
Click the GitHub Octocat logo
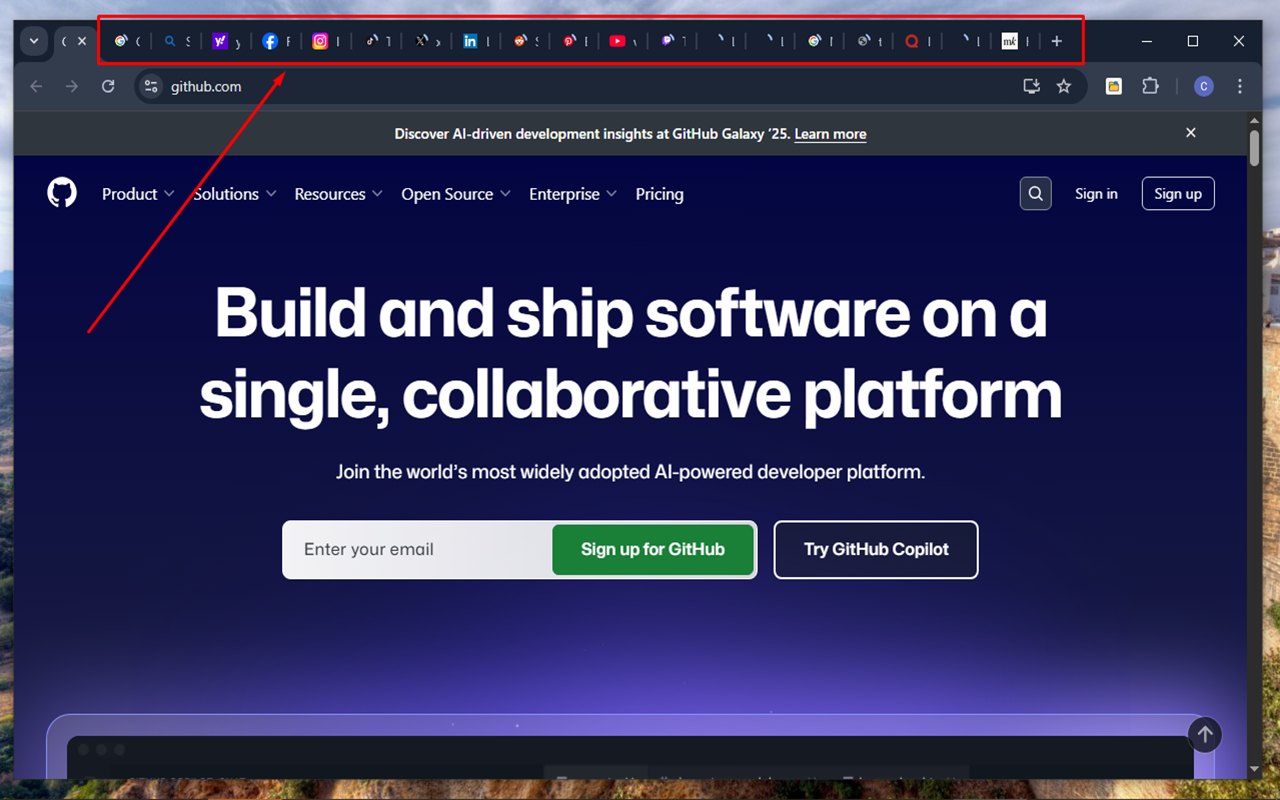click(62, 193)
